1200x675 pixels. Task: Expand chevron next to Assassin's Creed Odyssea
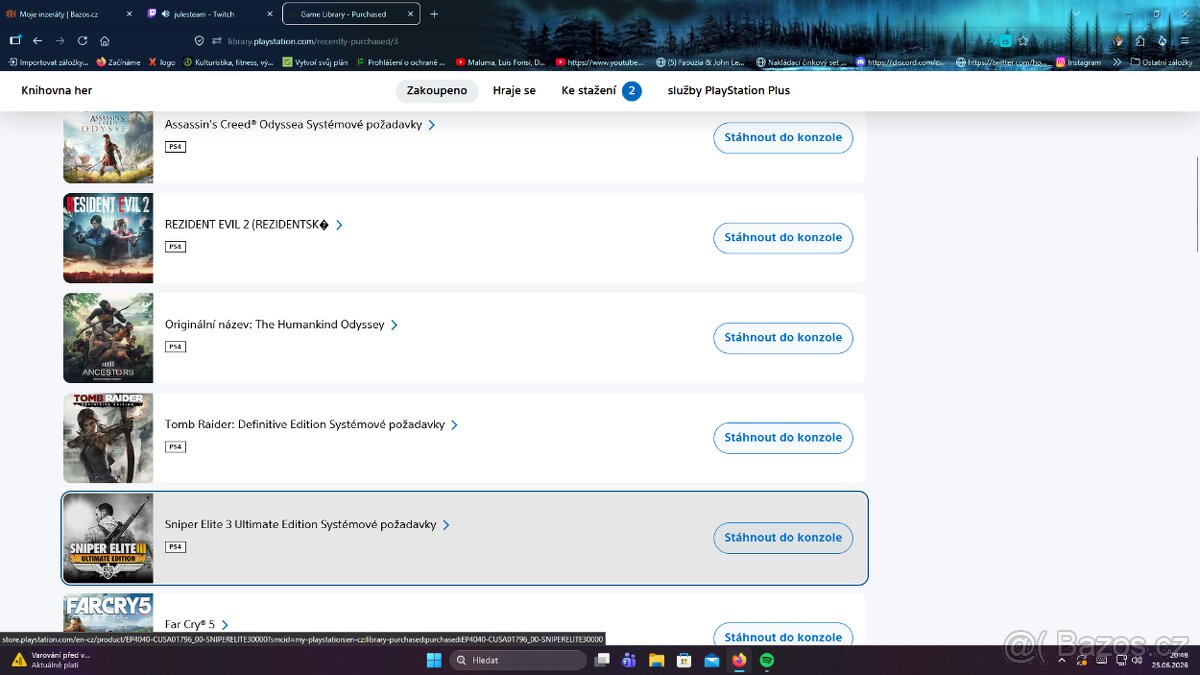point(432,125)
